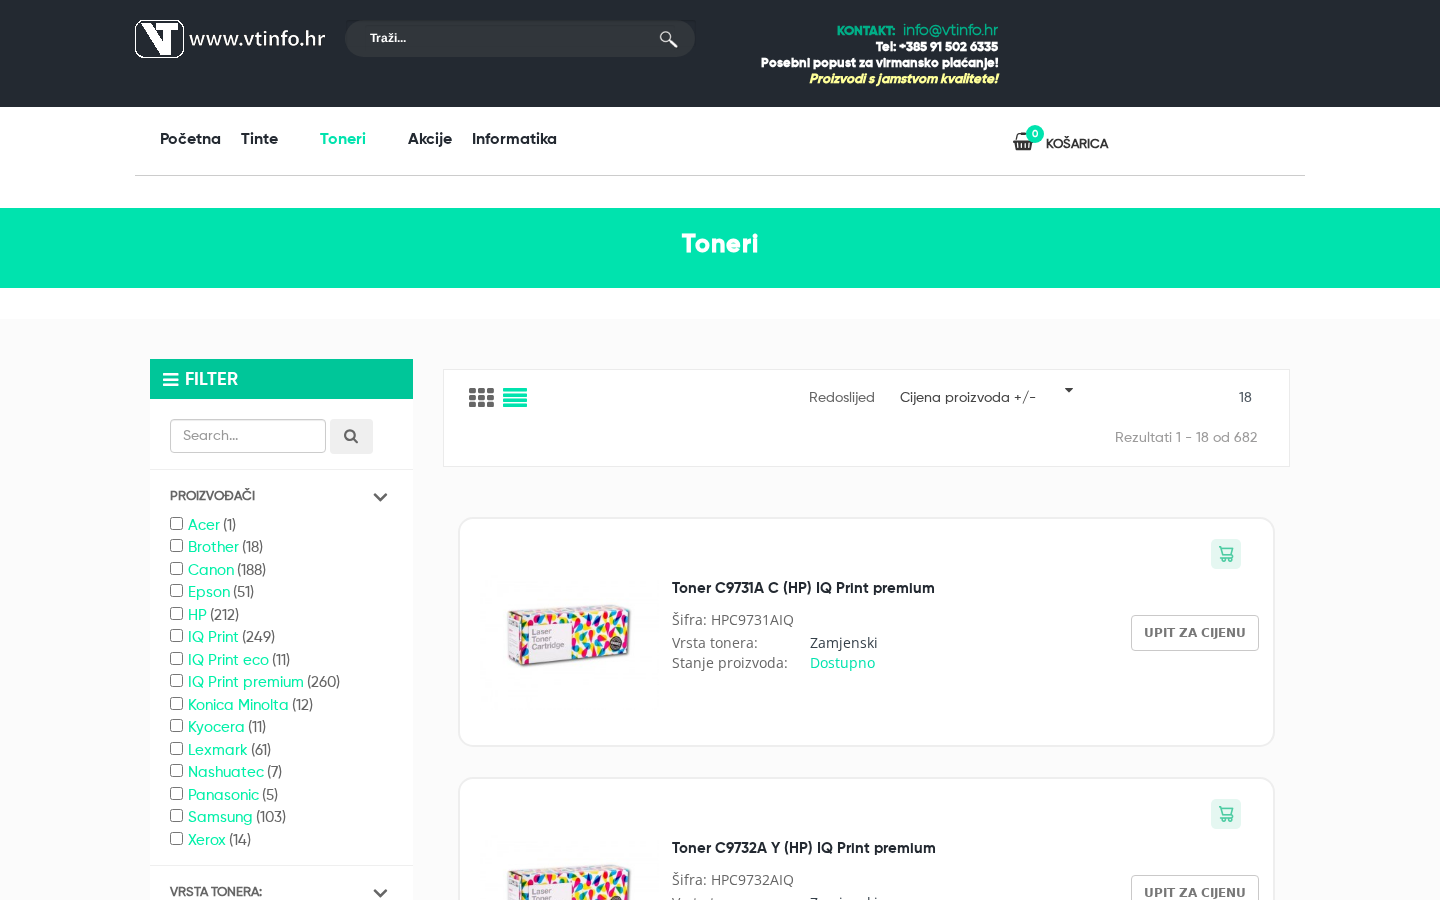This screenshot has width=1440, height=900.
Task: Click the 'Šifra: HPC9731AIQ' code text
Action: pos(733,620)
